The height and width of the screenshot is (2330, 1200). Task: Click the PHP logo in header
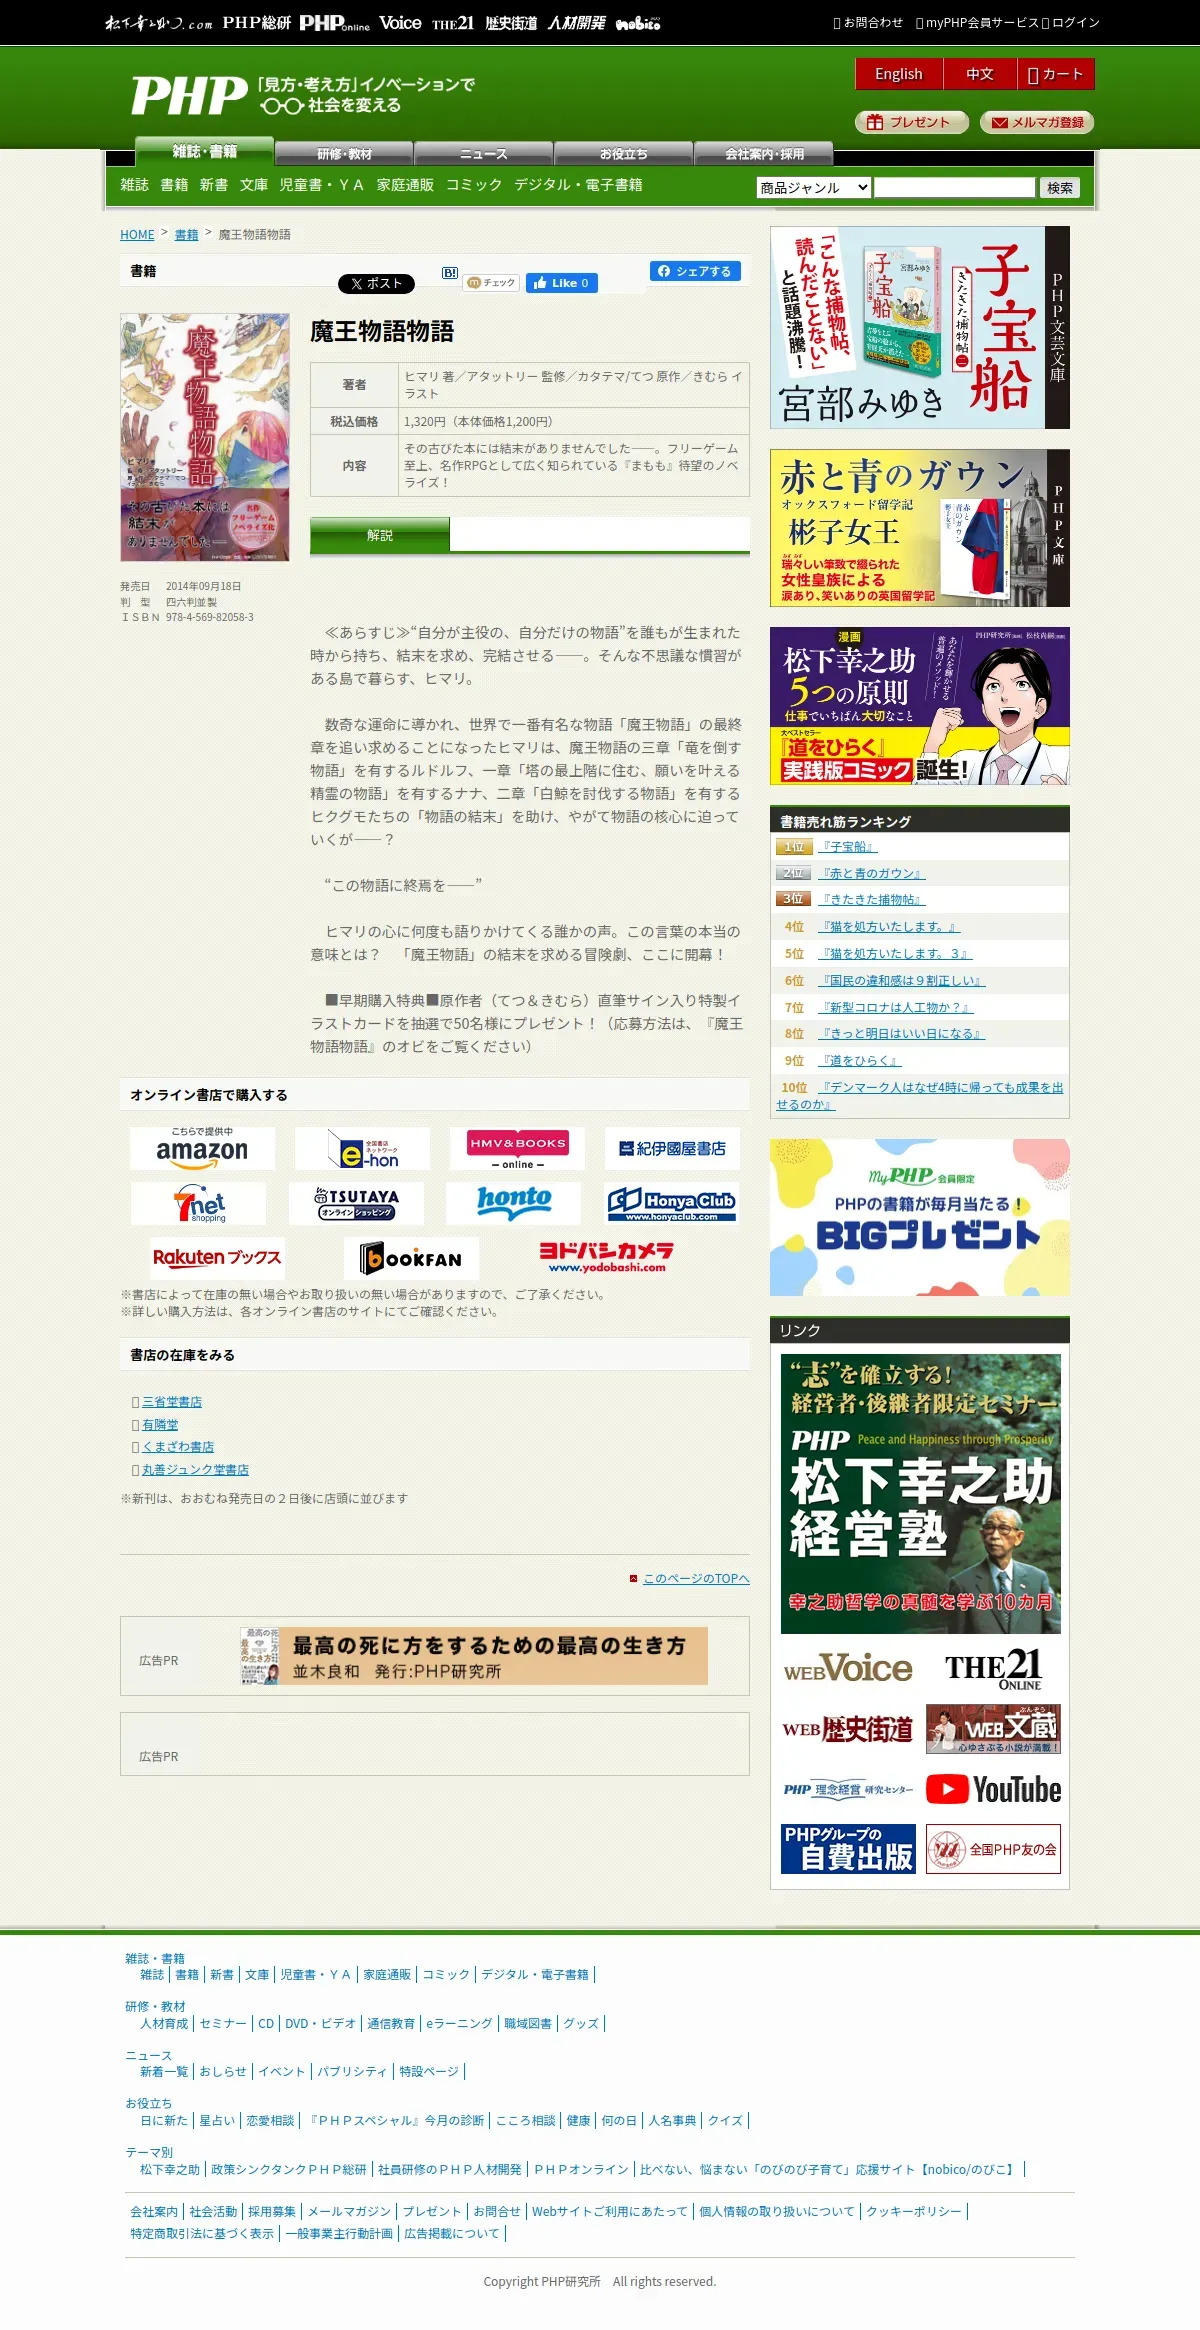tap(189, 96)
